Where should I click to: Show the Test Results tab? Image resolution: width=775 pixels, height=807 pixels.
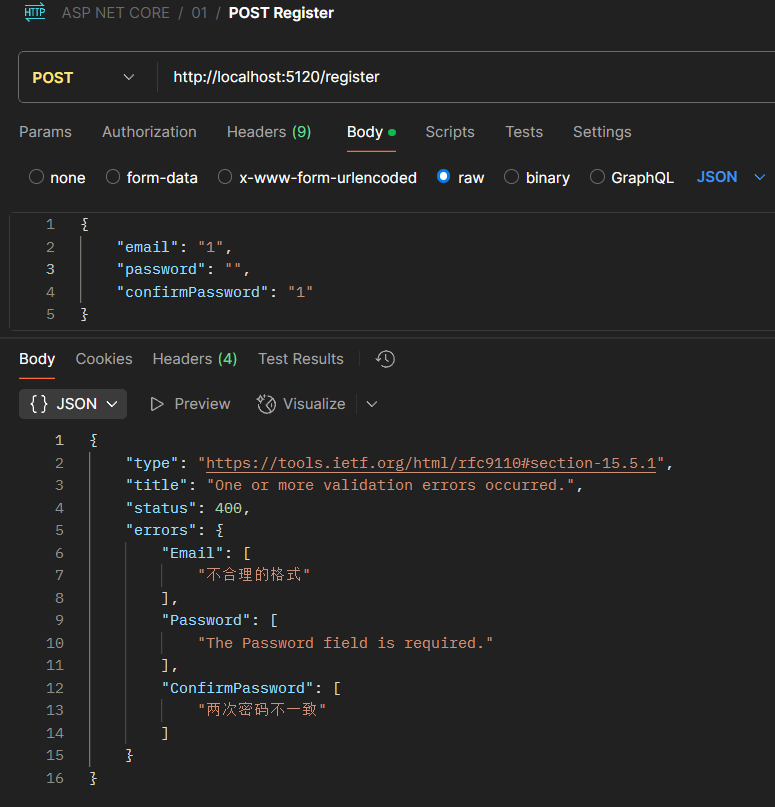(x=300, y=359)
